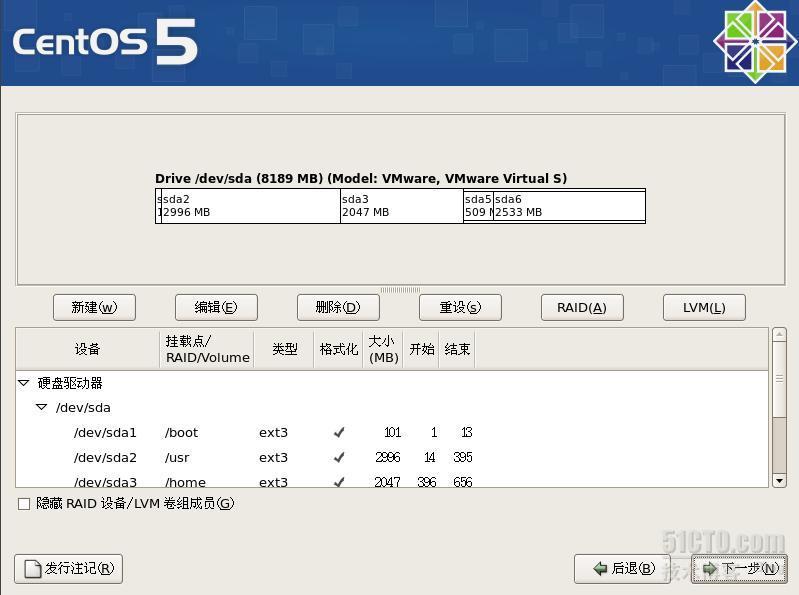799x595 pixels.
Task: Click the 设备 column header
Action: click(x=88, y=349)
